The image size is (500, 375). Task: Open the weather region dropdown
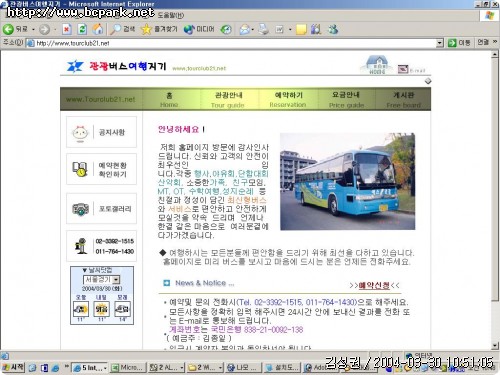point(116,280)
